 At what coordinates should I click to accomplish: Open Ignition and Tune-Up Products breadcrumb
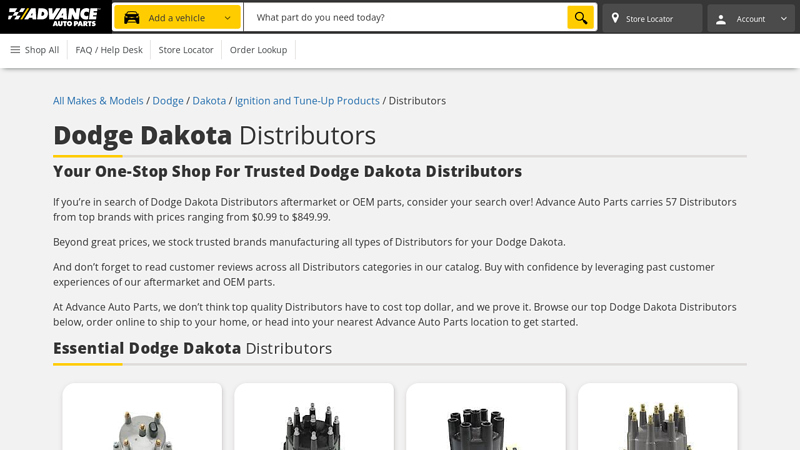click(307, 101)
